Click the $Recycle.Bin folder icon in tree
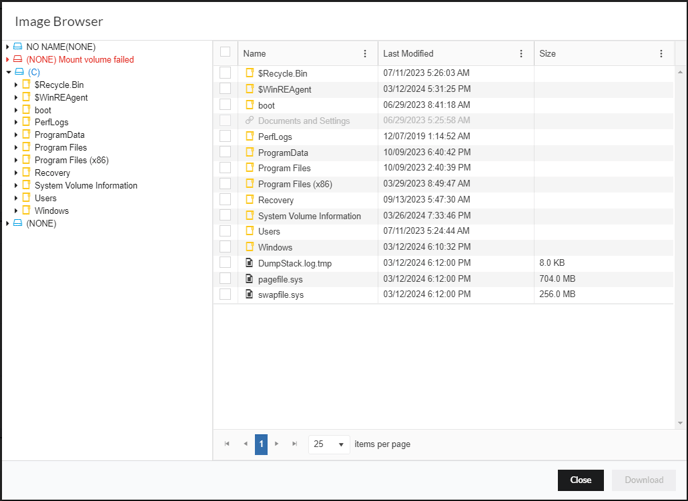688x501 pixels. [x=26, y=84]
